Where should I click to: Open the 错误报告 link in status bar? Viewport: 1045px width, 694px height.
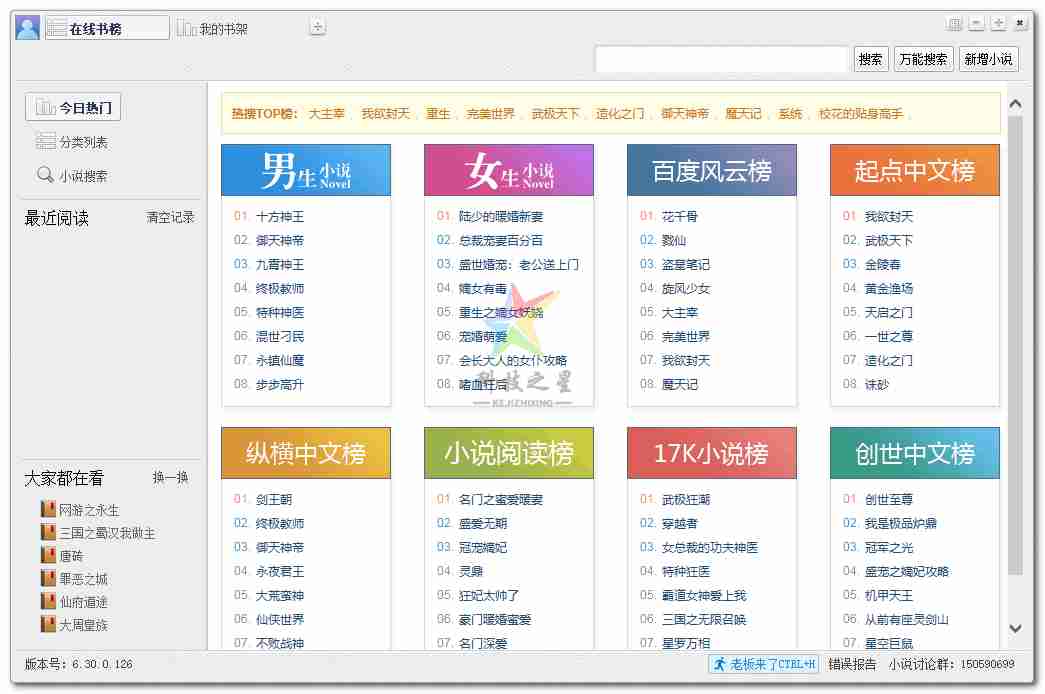tap(852, 664)
